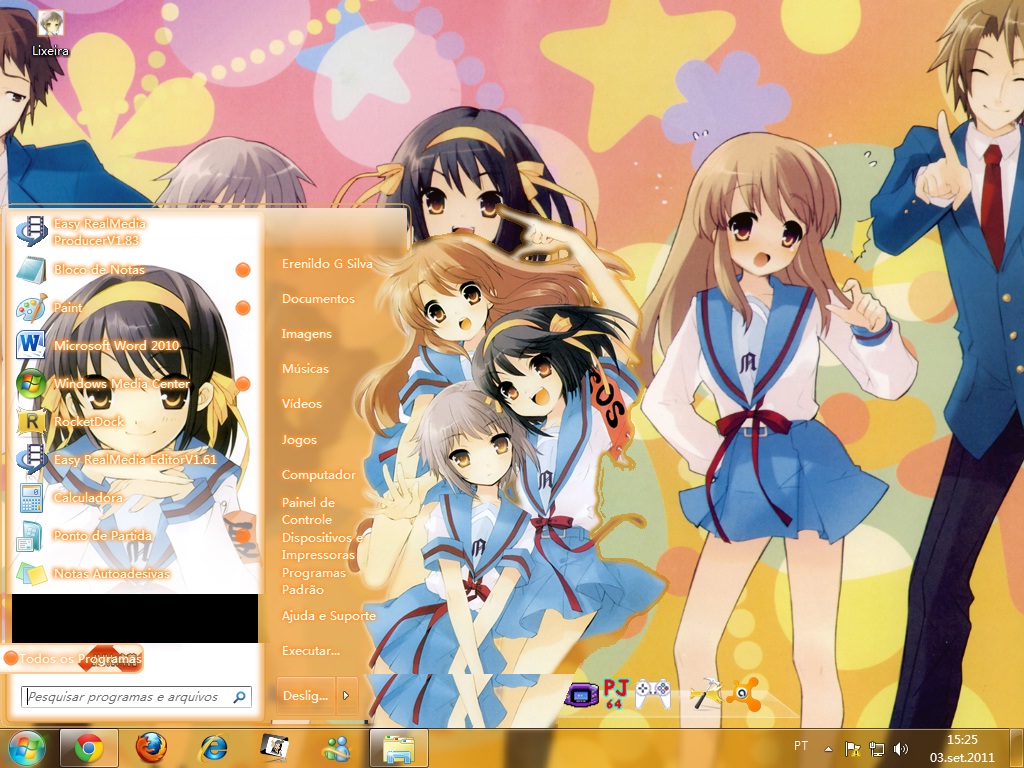Show hidden system tray icons
The image size is (1024, 768).
point(826,747)
